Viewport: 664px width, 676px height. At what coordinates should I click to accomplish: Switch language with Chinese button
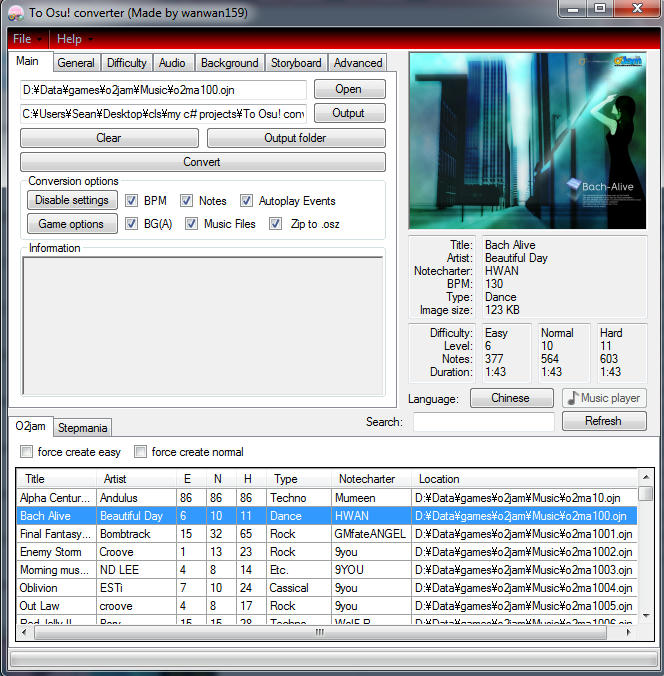pyautogui.click(x=512, y=398)
